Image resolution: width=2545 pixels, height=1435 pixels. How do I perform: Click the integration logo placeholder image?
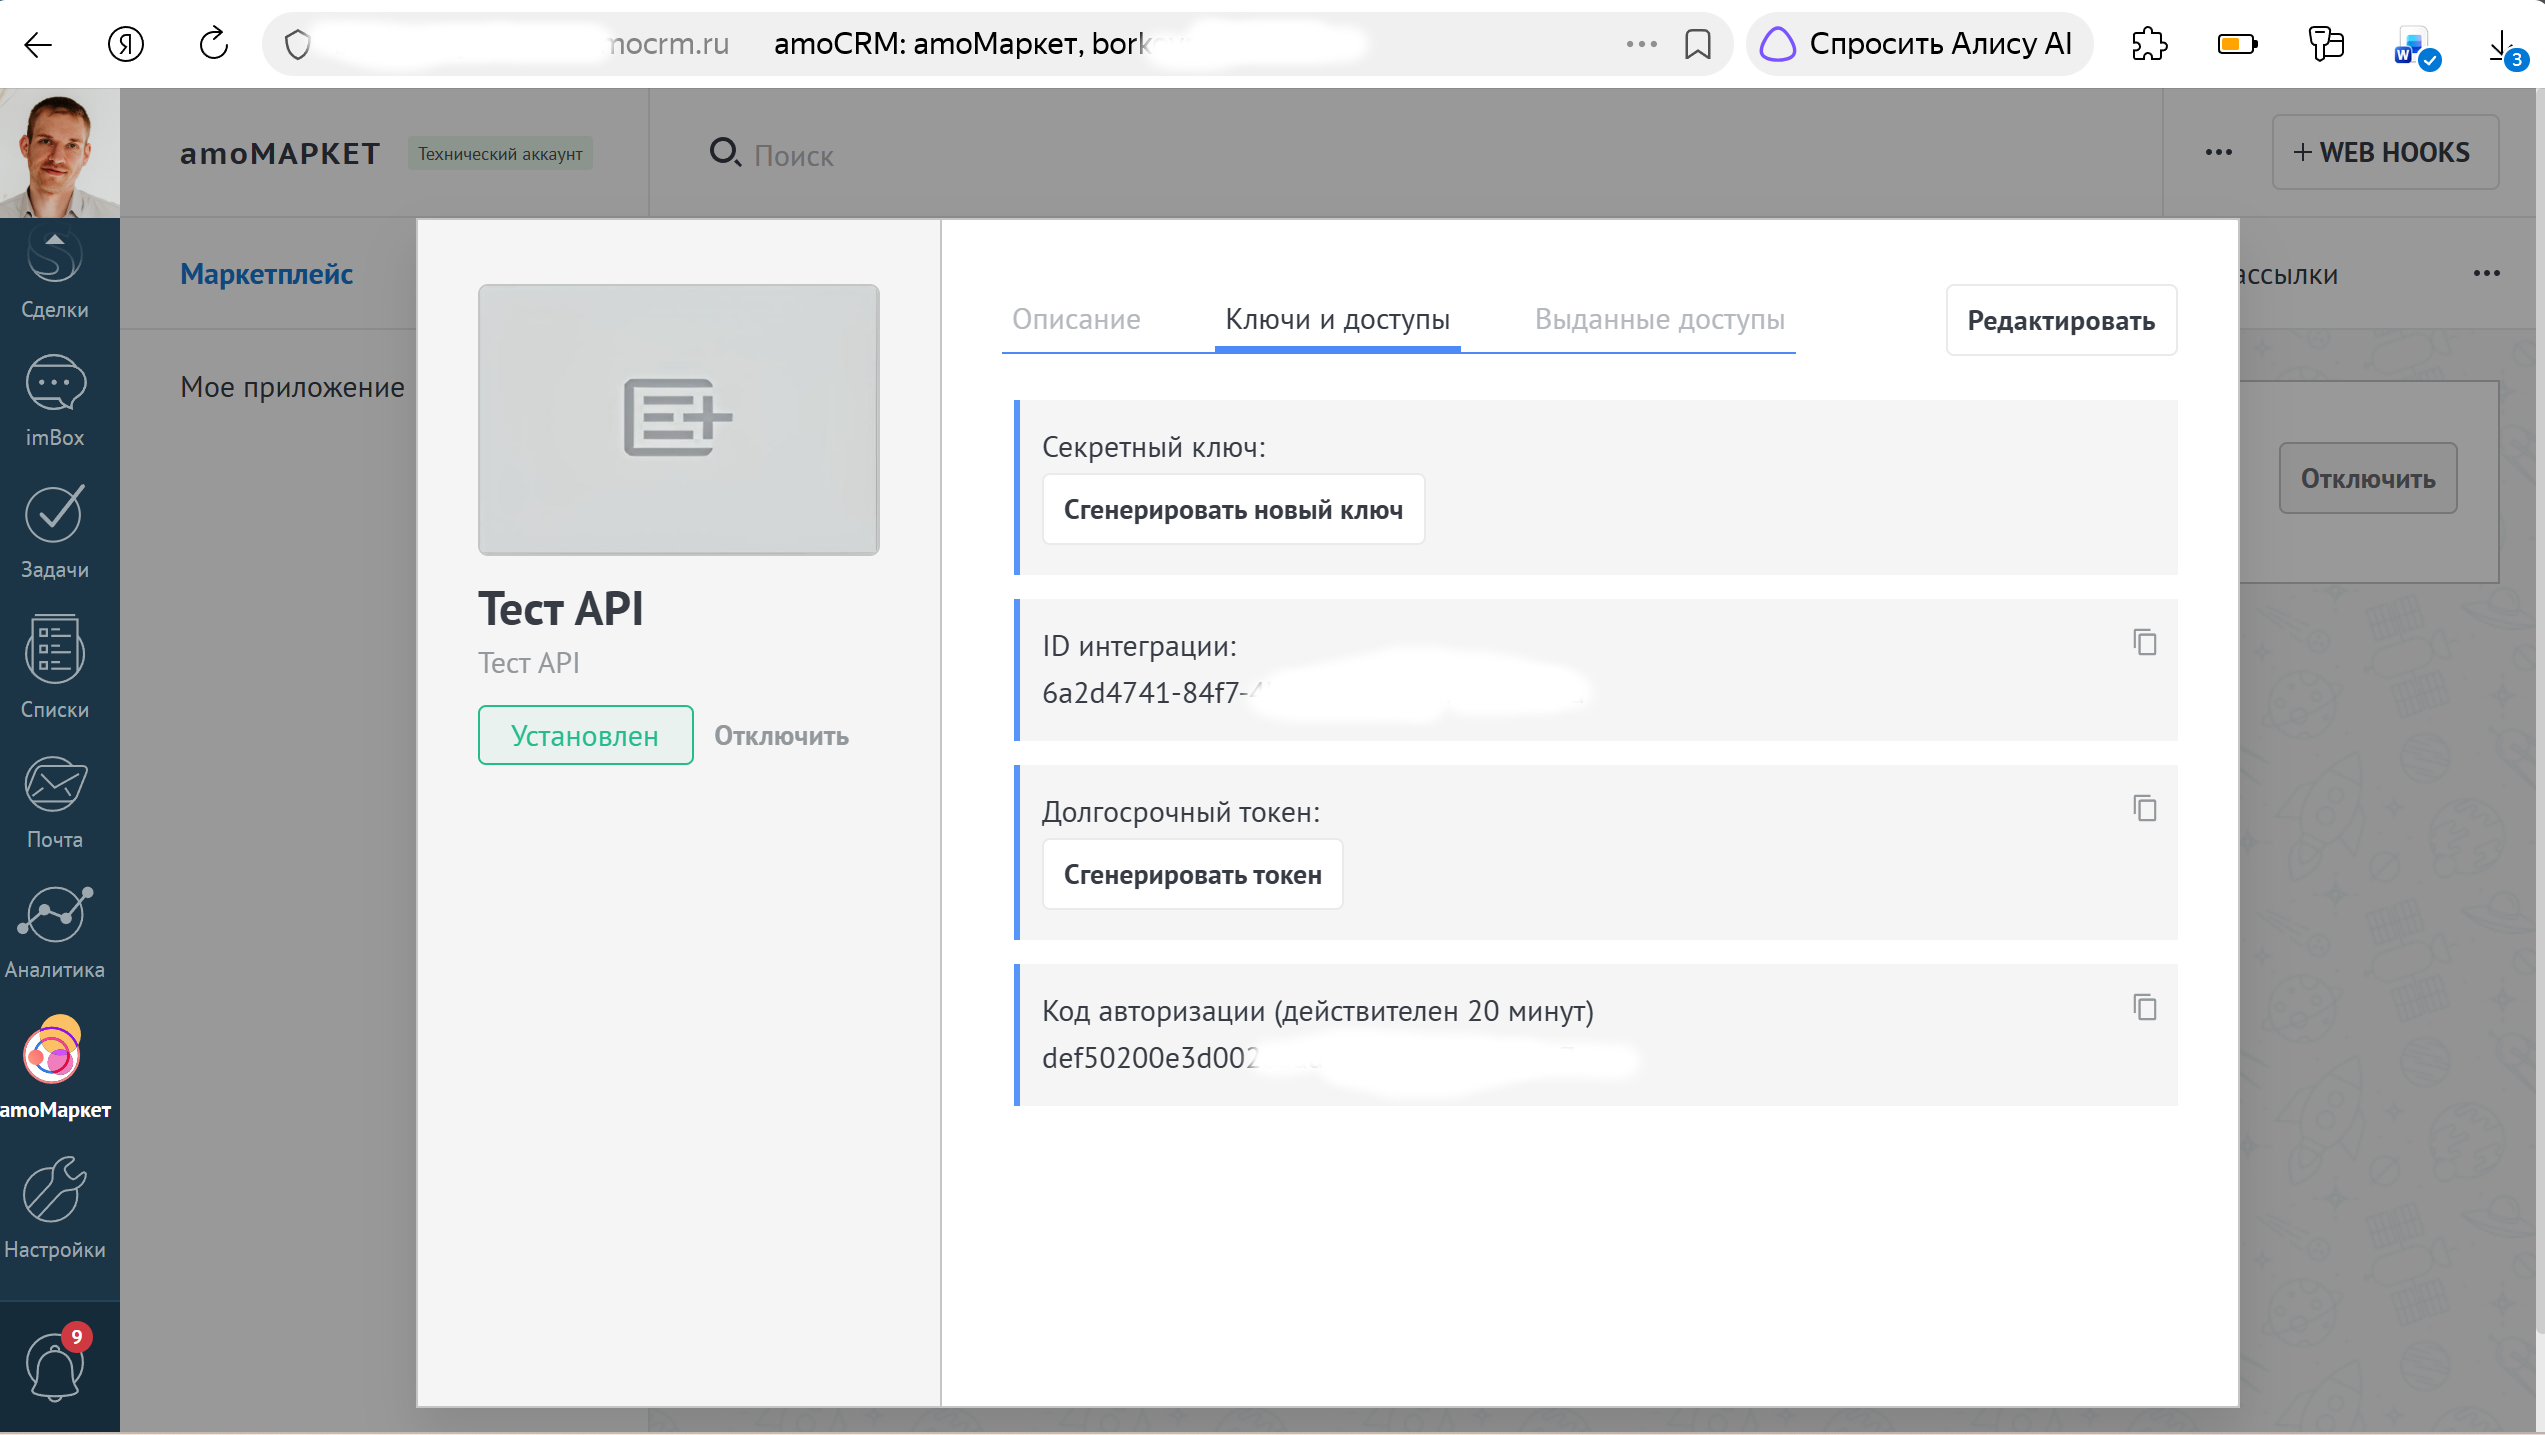[678, 420]
